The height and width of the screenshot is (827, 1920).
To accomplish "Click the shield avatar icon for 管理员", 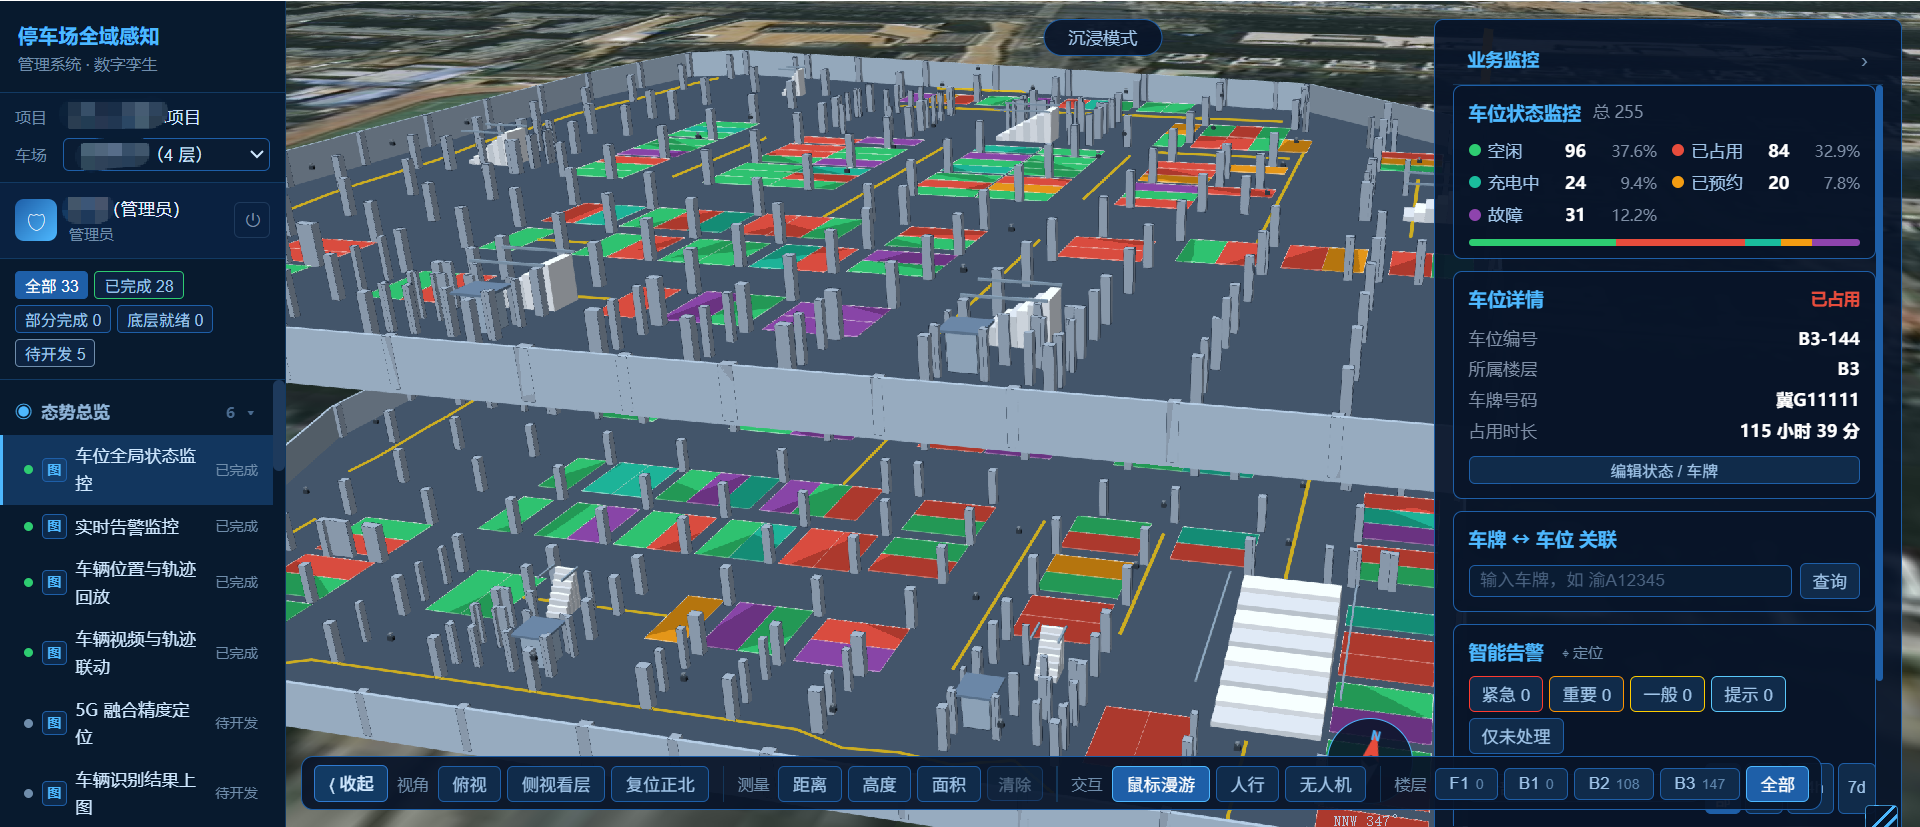I will [36, 221].
